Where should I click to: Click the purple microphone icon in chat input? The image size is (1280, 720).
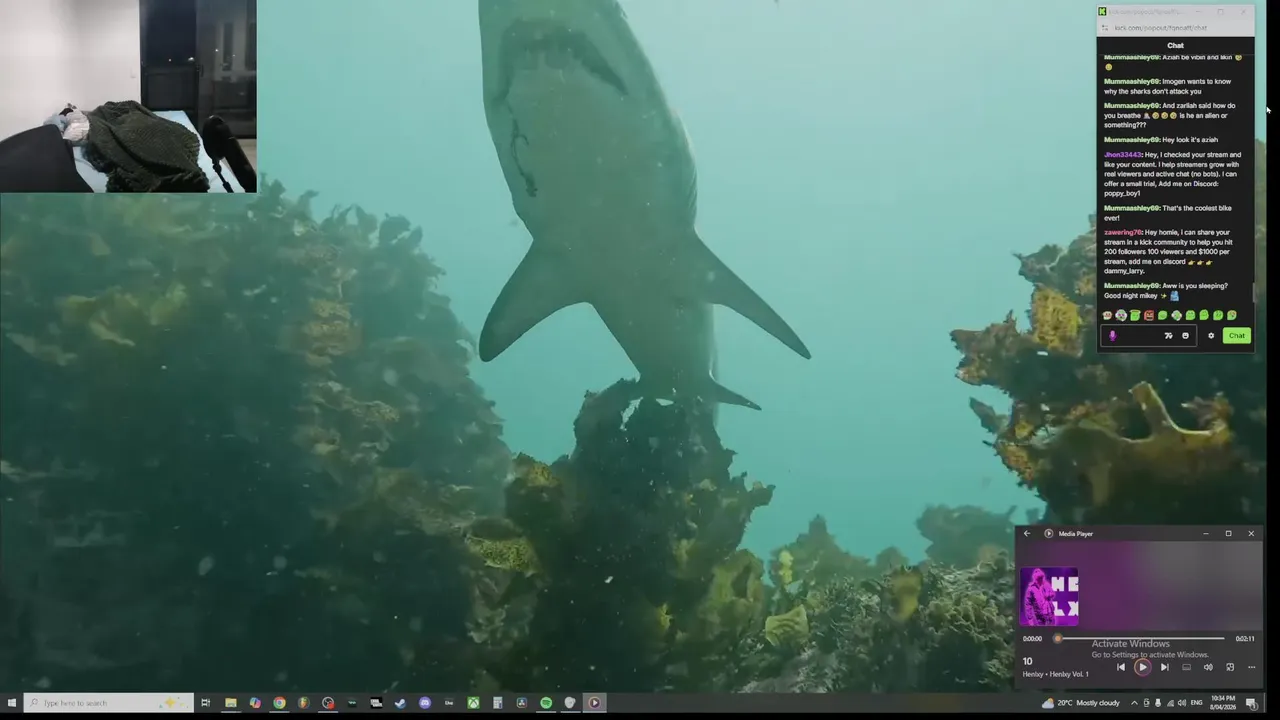1113,336
